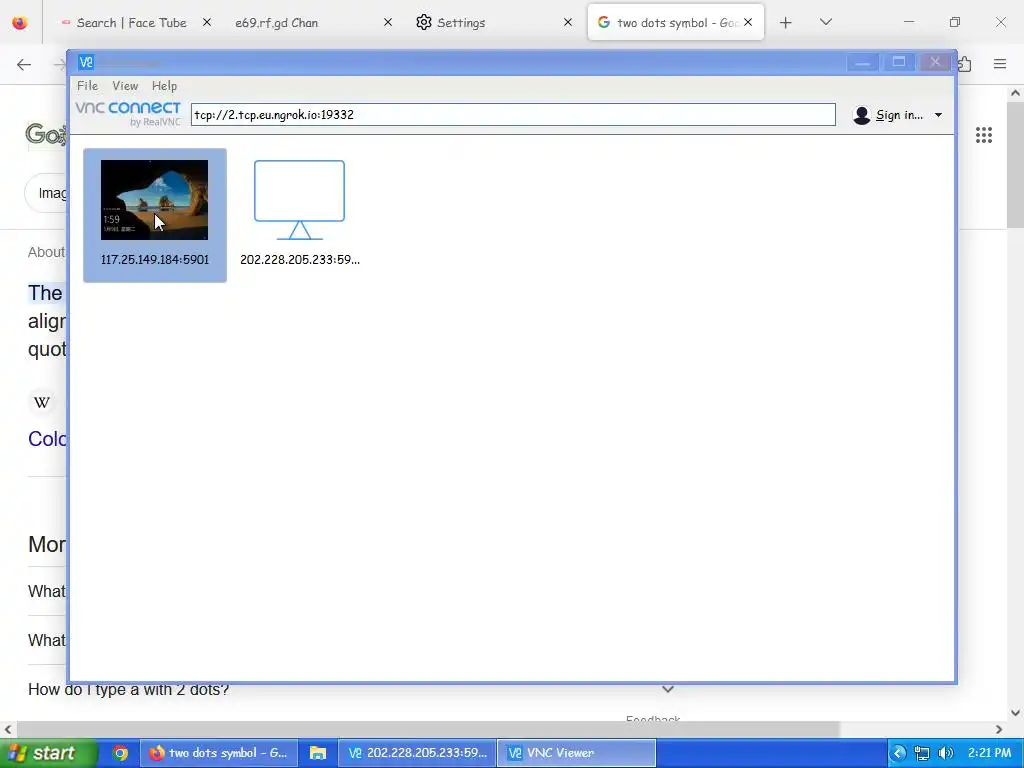
Task: Click the 2:21 PM taskbar clock
Action: click(x=989, y=753)
